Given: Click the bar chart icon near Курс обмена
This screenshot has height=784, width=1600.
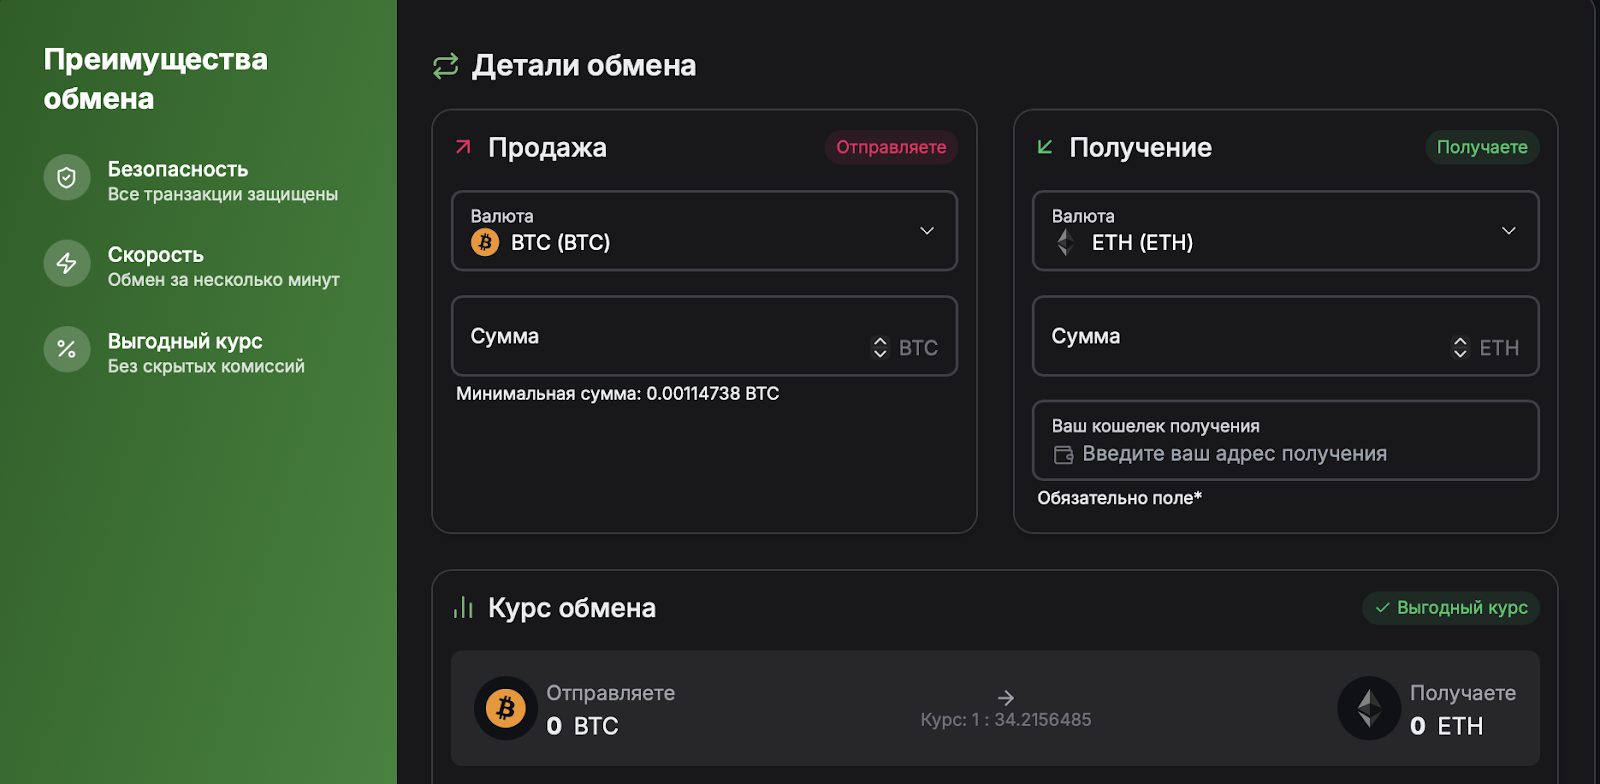Looking at the screenshot, I should [463, 608].
